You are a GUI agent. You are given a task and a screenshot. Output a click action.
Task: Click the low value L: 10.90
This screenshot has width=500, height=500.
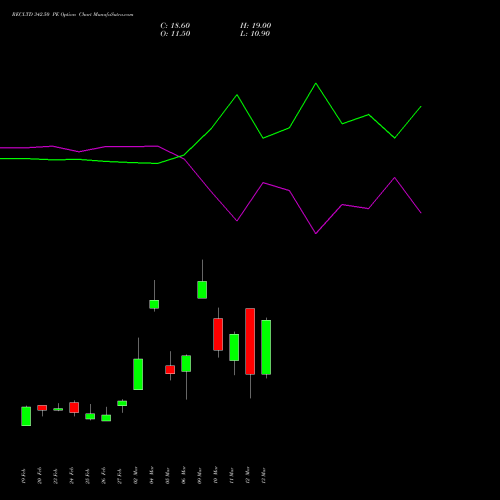point(255,34)
